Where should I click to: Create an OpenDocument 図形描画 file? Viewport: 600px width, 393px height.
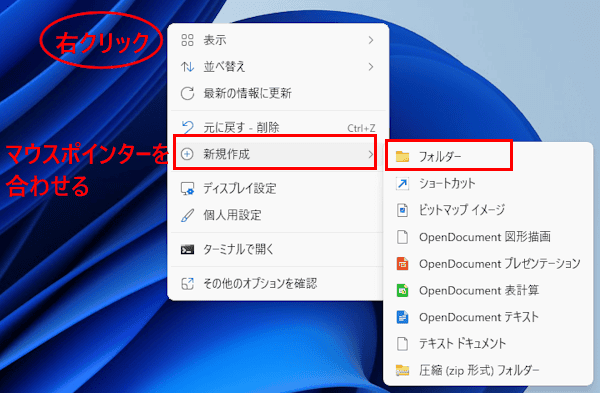[488, 237]
